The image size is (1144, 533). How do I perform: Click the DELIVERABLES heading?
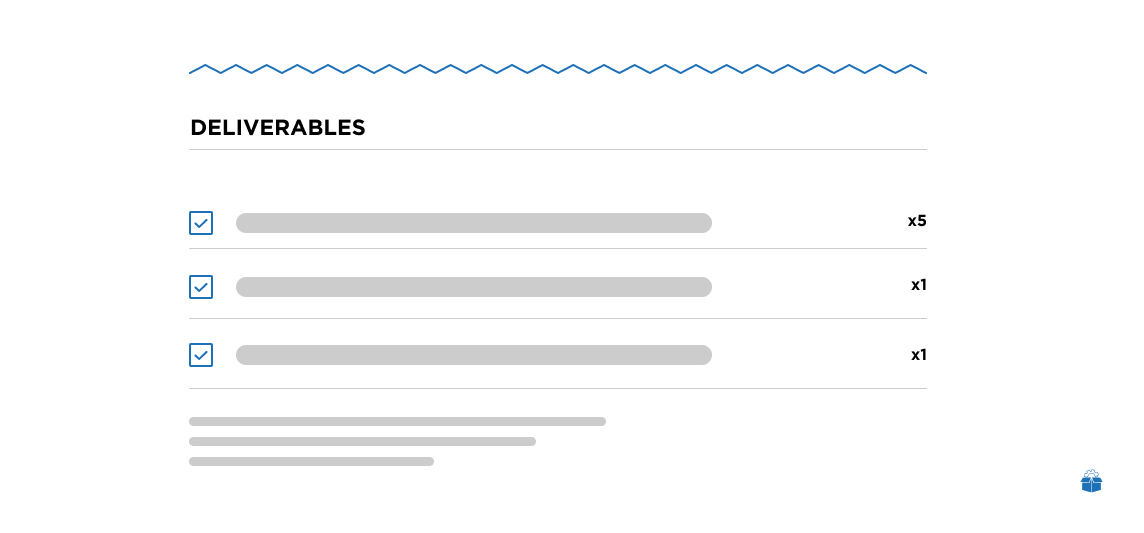pyautogui.click(x=277, y=128)
